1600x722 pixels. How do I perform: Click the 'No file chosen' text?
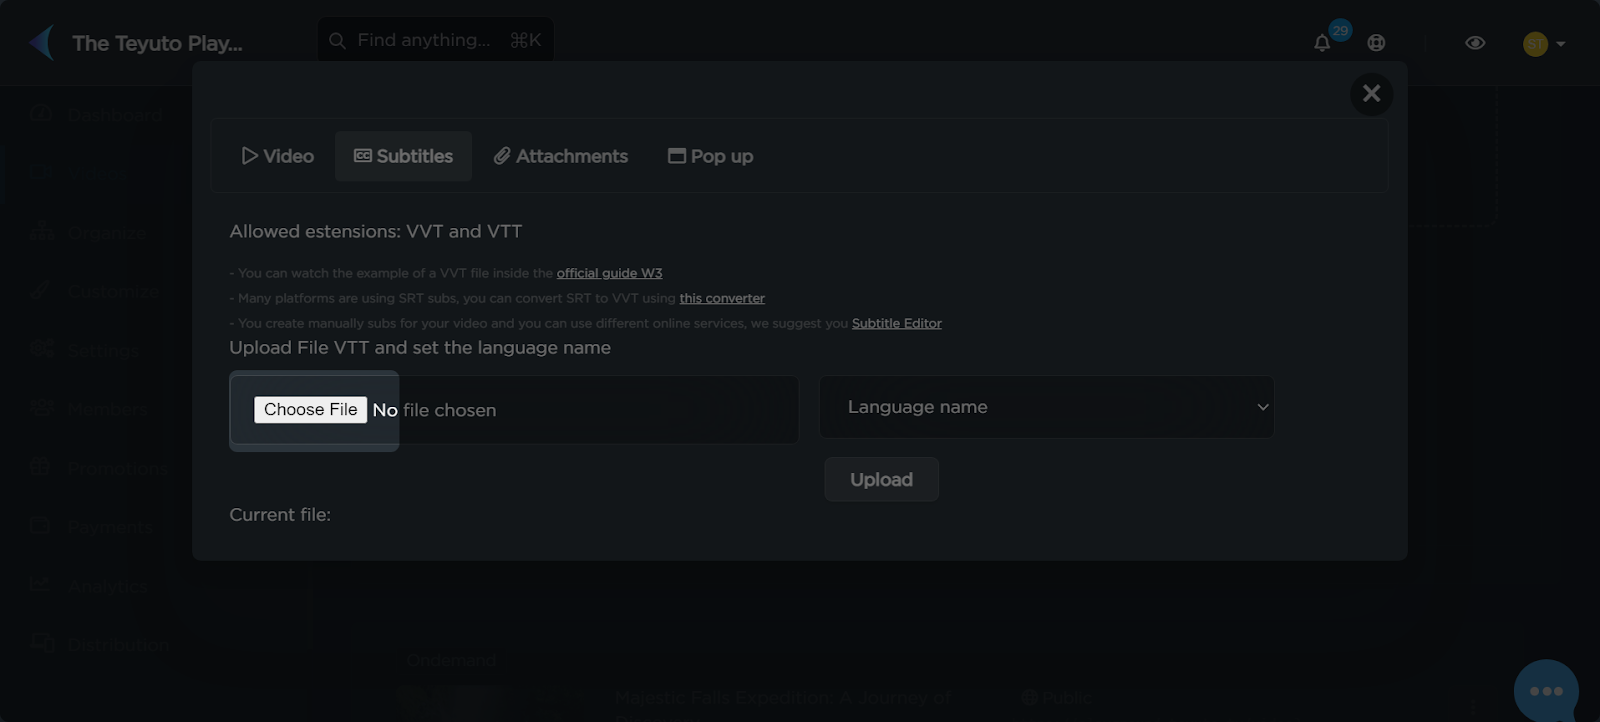coord(434,410)
